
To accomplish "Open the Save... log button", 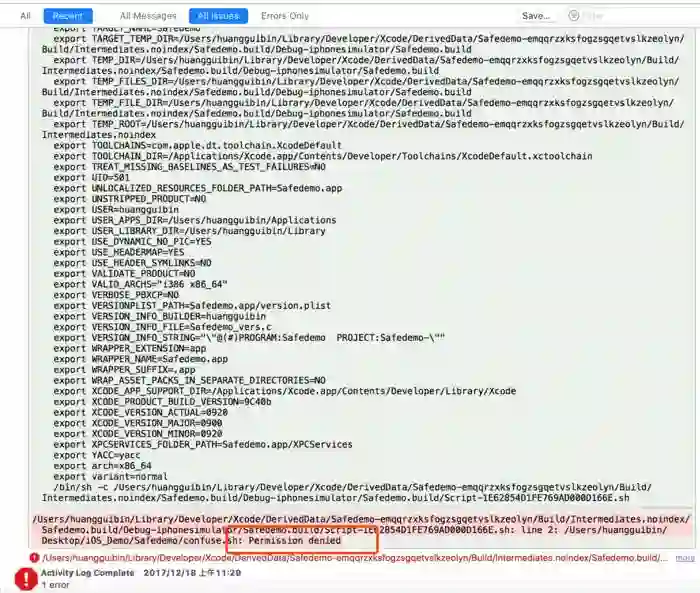I will (536, 16).
